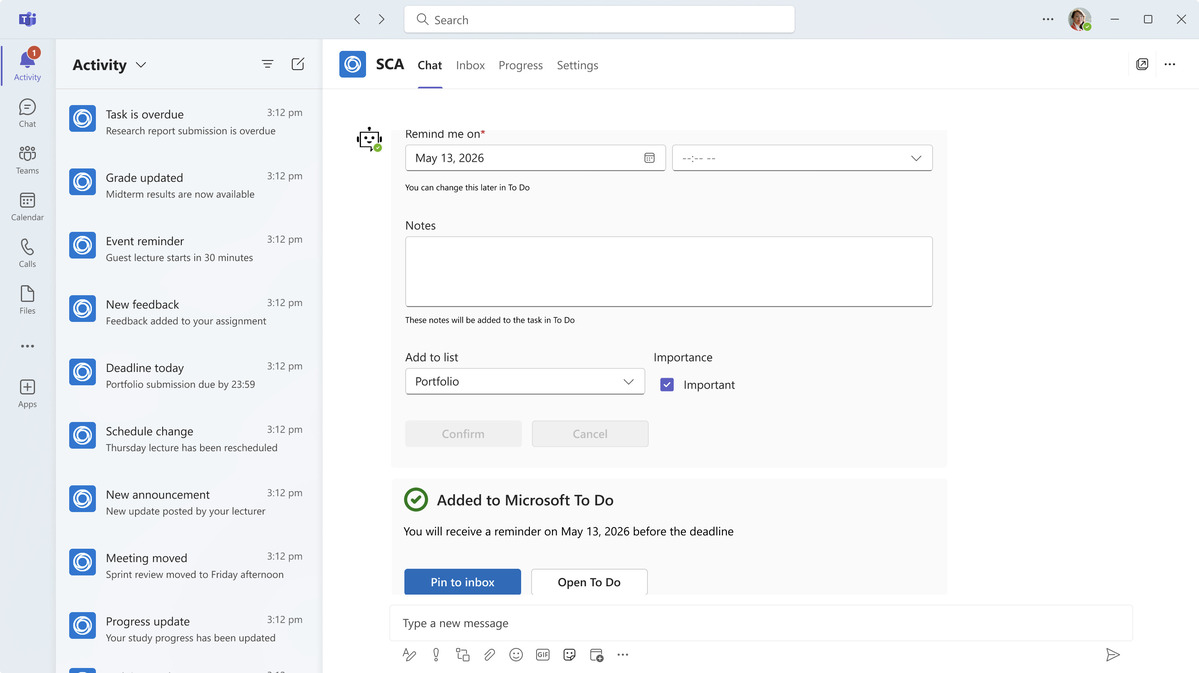Click the filter activity icon
This screenshot has height=673, width=1199.
coord(268,64)
